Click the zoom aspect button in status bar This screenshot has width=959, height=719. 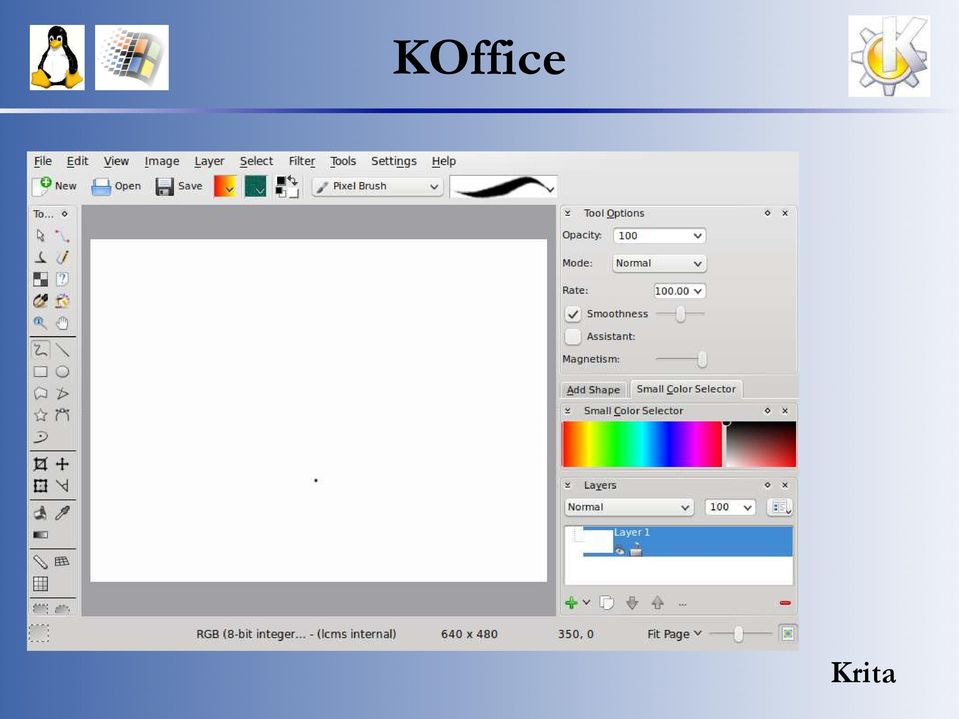(788, 633)
